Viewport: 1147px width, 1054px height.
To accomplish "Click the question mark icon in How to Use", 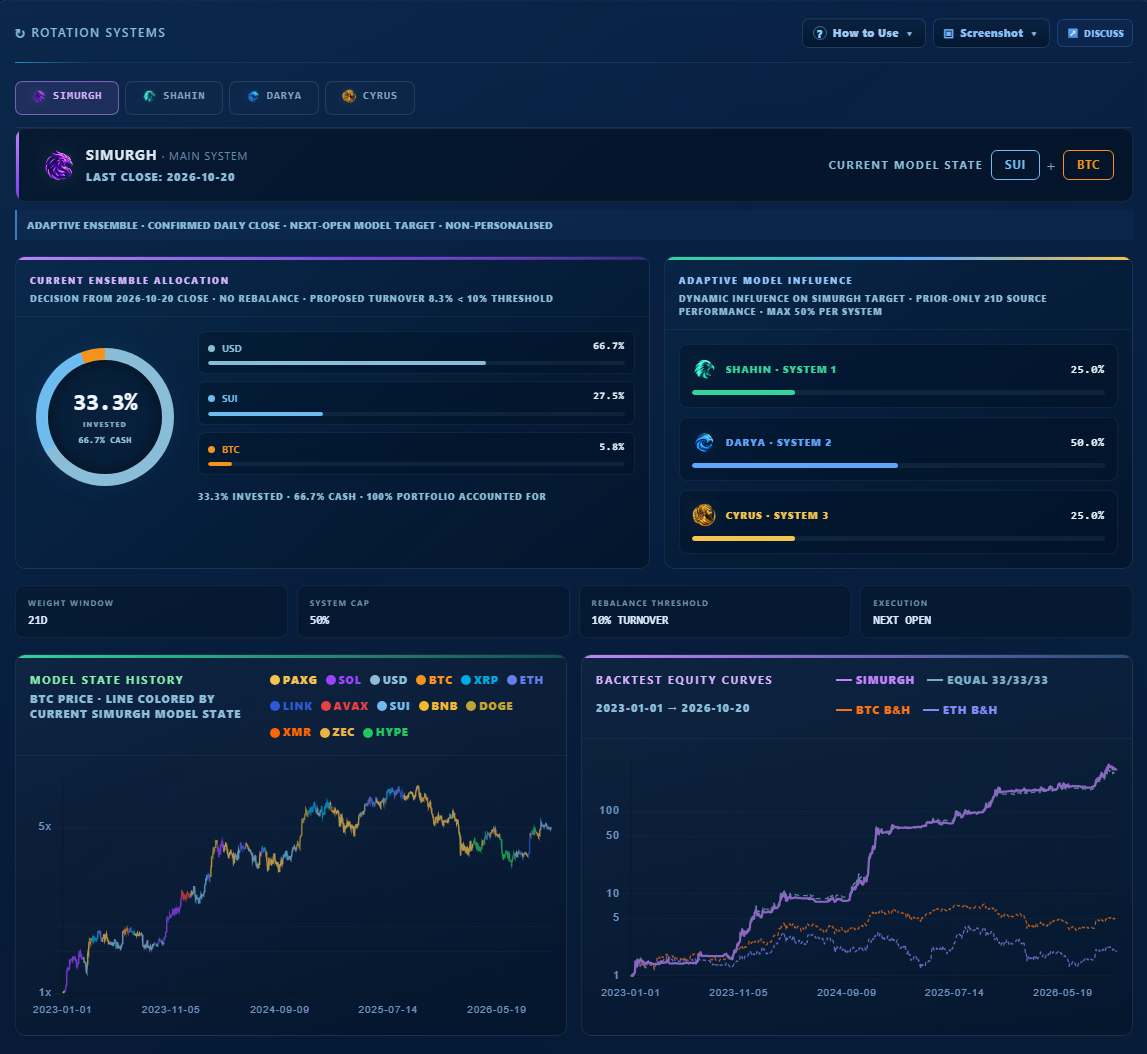I will (x=820, y=34).
